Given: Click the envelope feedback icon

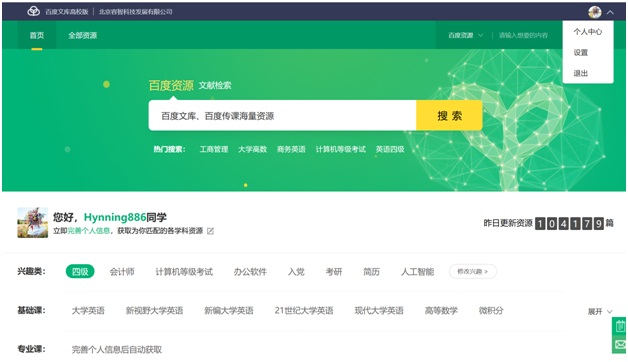Looking at the screenshot, I should 620,344.
